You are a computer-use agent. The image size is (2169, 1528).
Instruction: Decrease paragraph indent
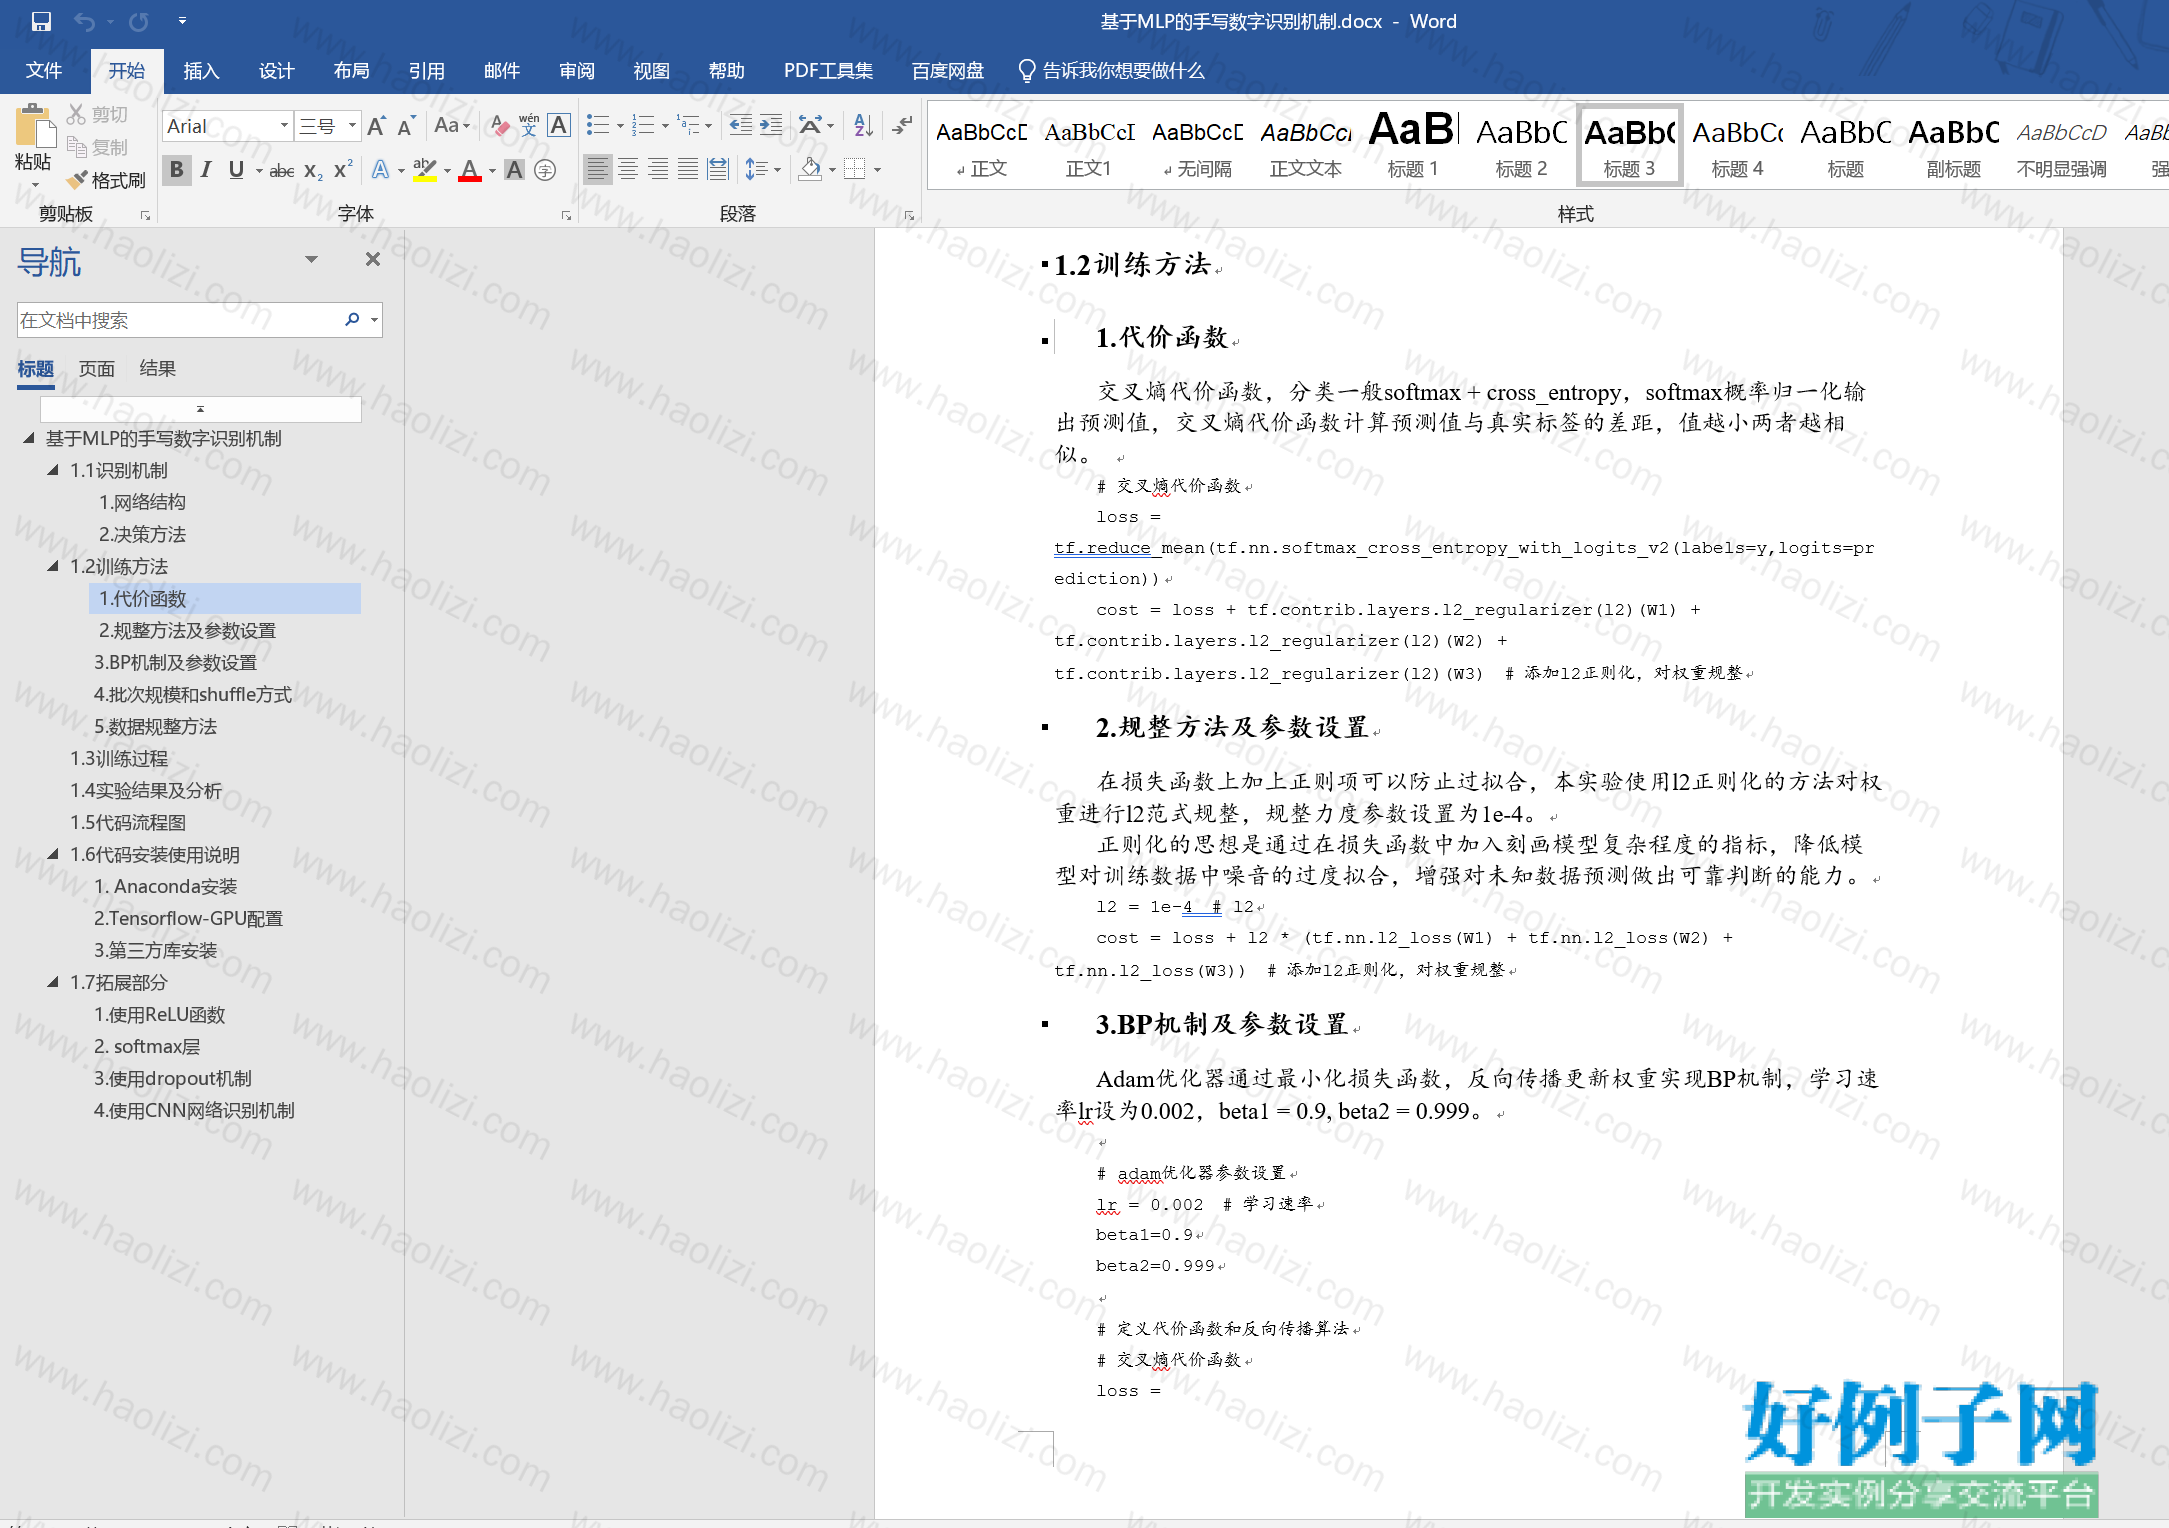point(740,126)
